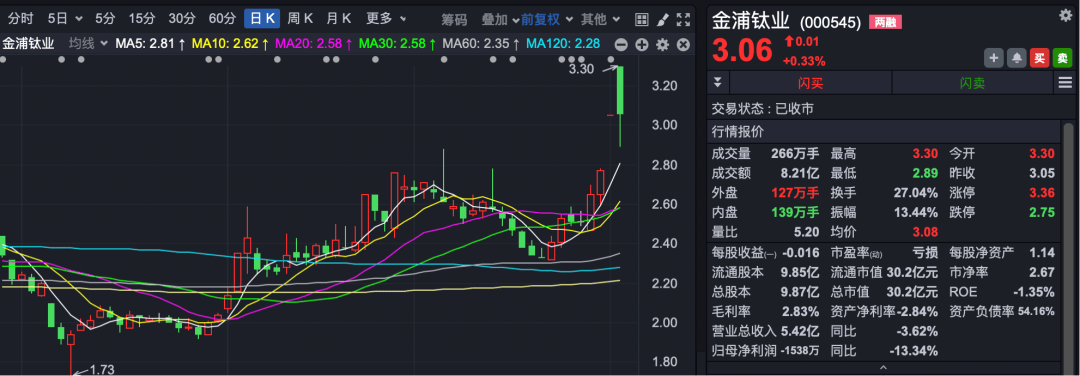Switch to 5分 minute chart
Screen dimensions: 1080x376
(x=105, y=19)
